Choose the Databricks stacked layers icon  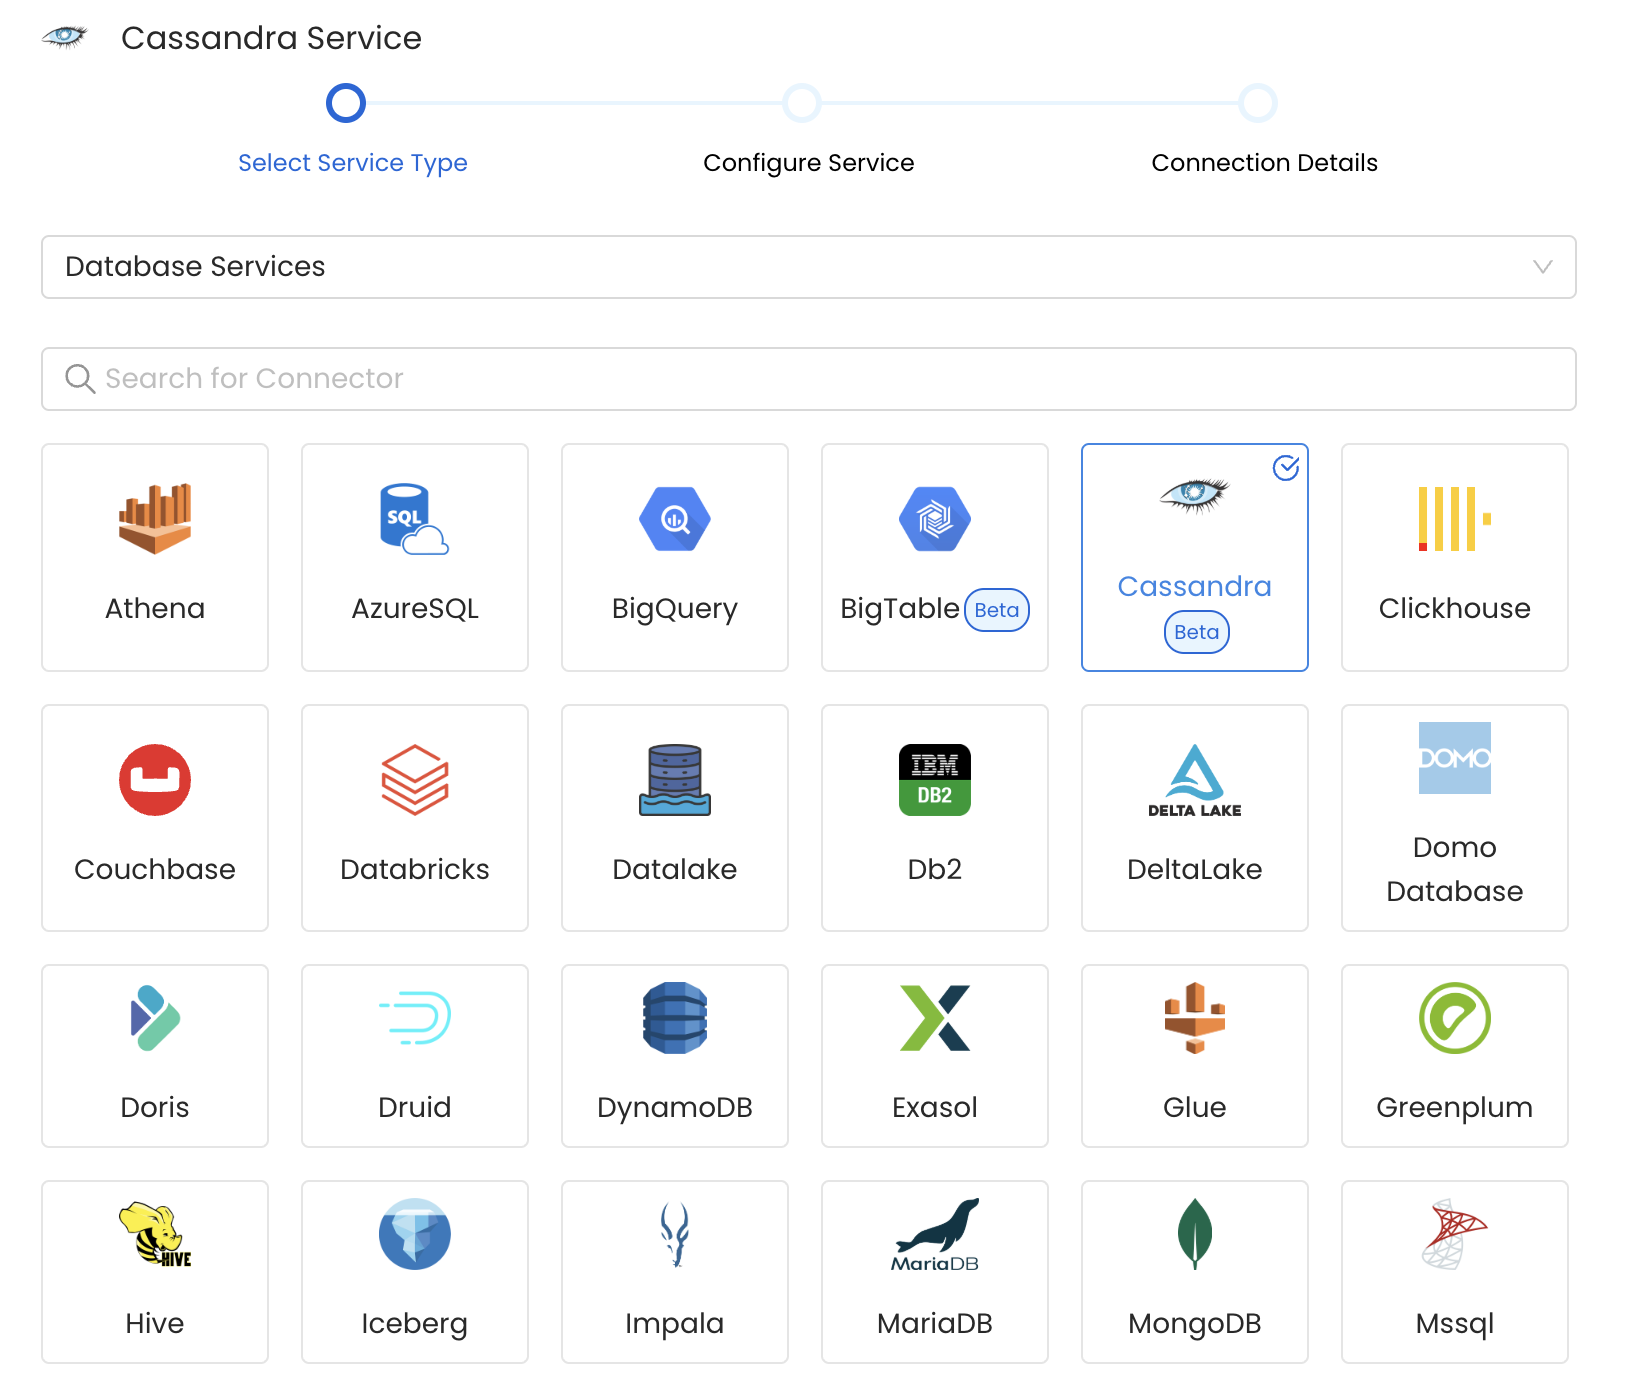point(414,780)
